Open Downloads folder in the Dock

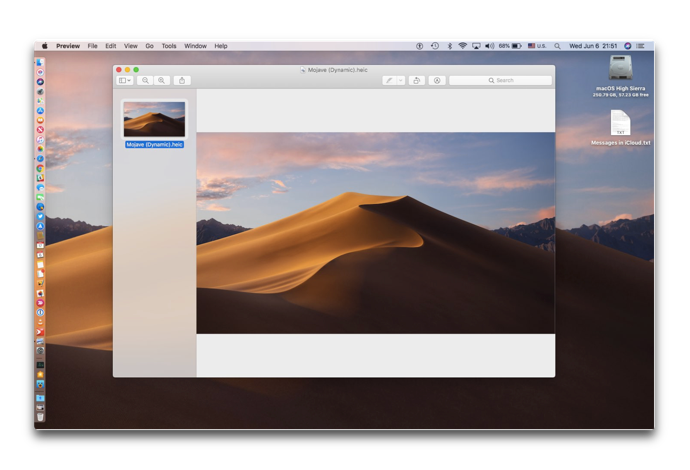(x=40, y=398)
